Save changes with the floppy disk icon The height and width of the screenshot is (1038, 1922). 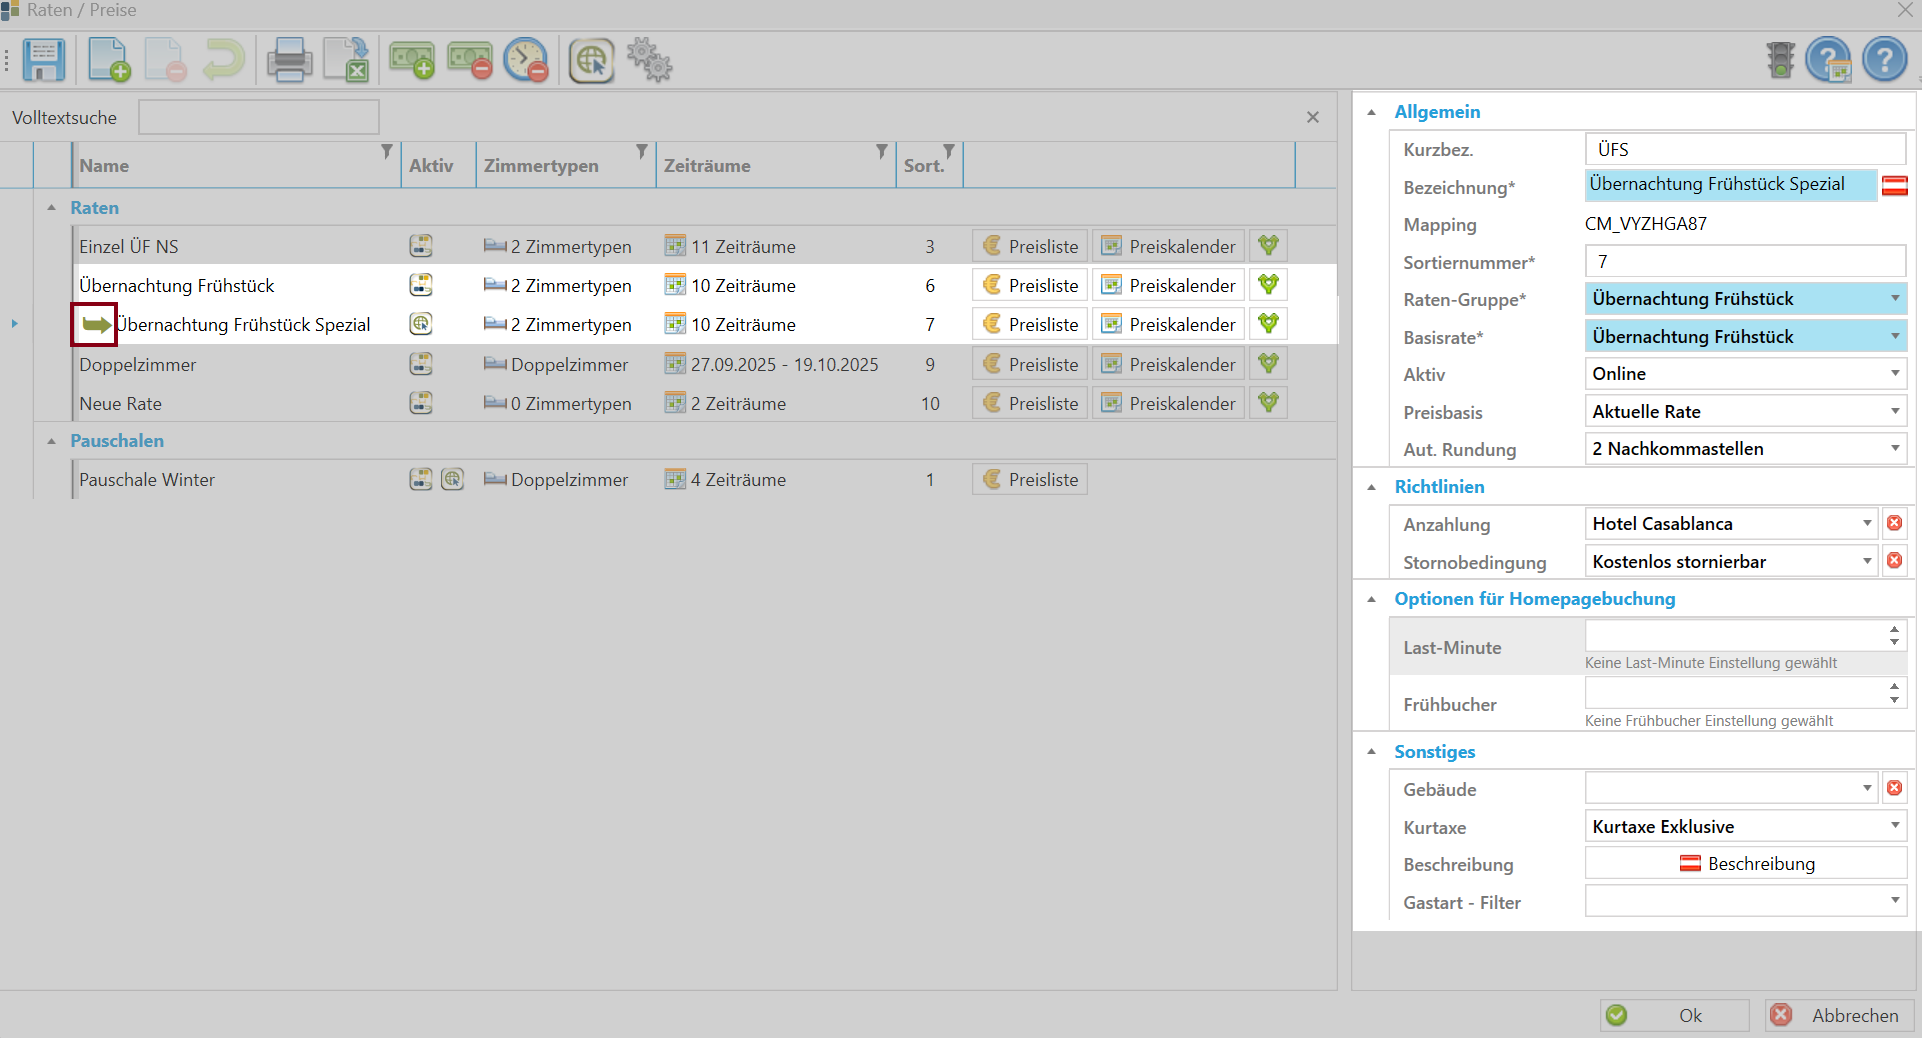point(44,60)
